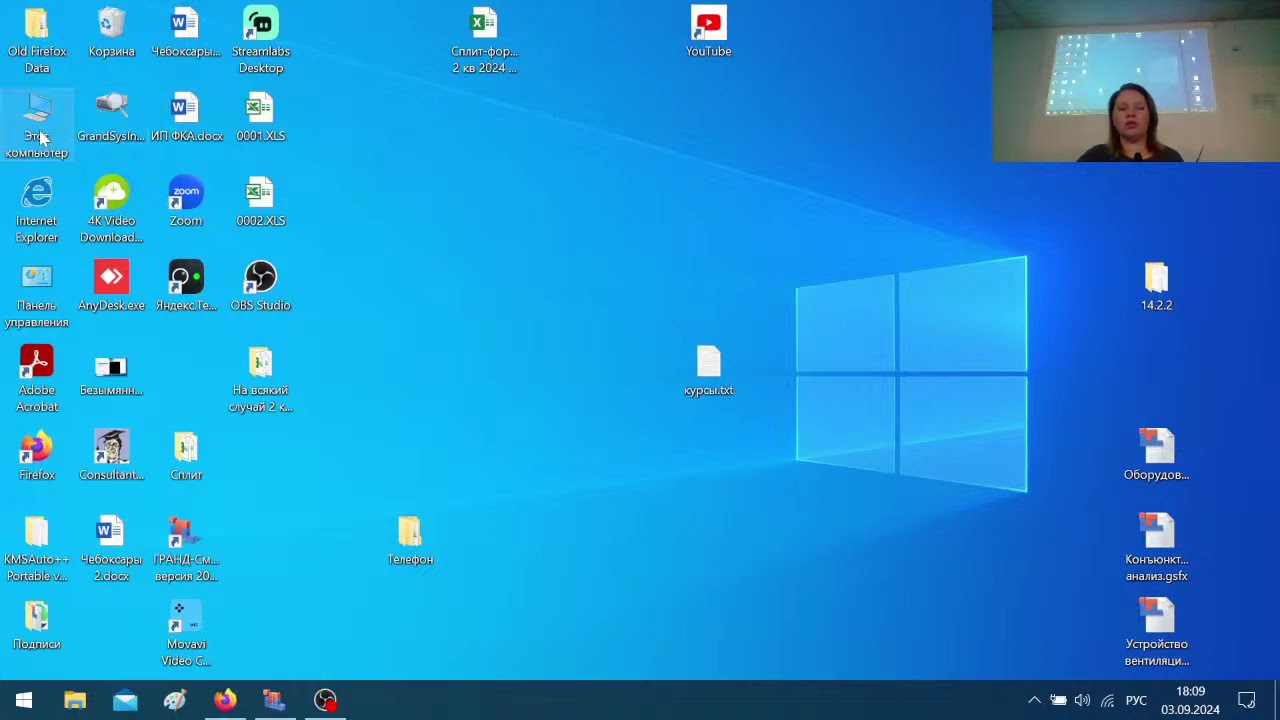This screenshot has height=720, width=1280.
Task: Show hidden system tray icons
Action: [1034, 700]
